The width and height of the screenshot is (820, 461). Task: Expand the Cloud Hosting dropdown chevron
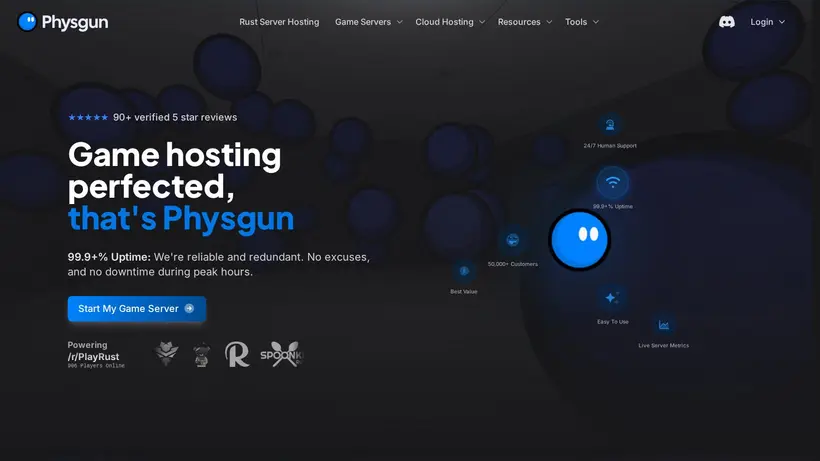click(482, 22)
